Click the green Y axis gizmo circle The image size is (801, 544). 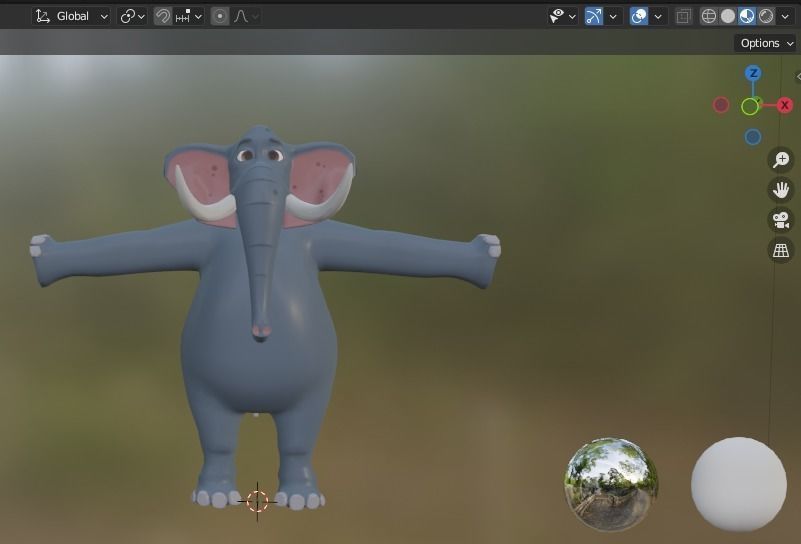pos(750,107)
